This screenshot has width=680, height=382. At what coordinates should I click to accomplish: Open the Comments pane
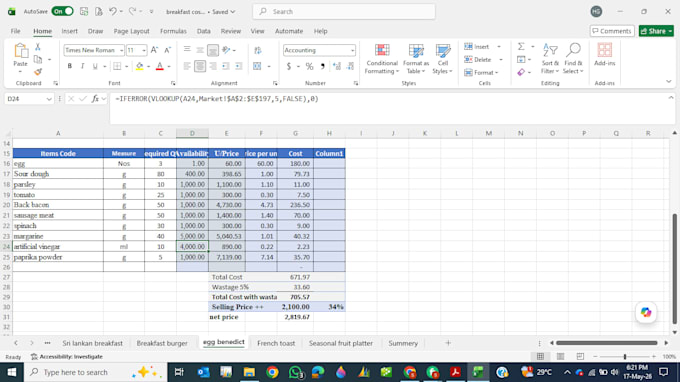[x=612, y=31]
